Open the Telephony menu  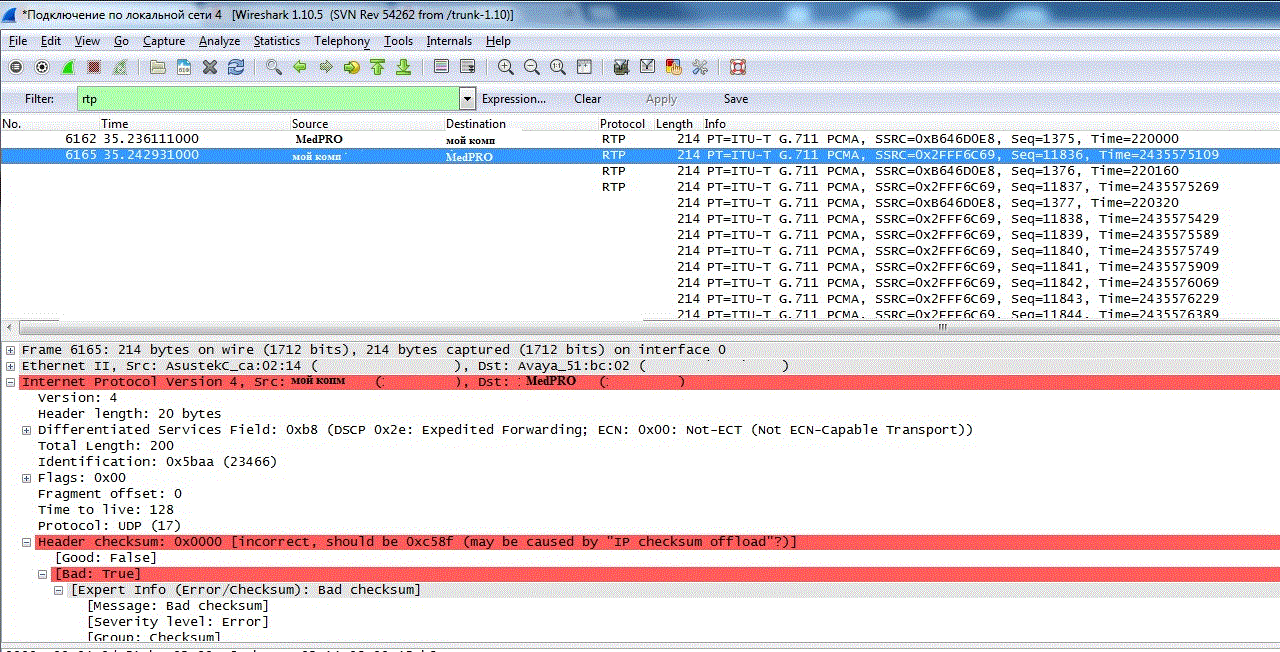342,41
